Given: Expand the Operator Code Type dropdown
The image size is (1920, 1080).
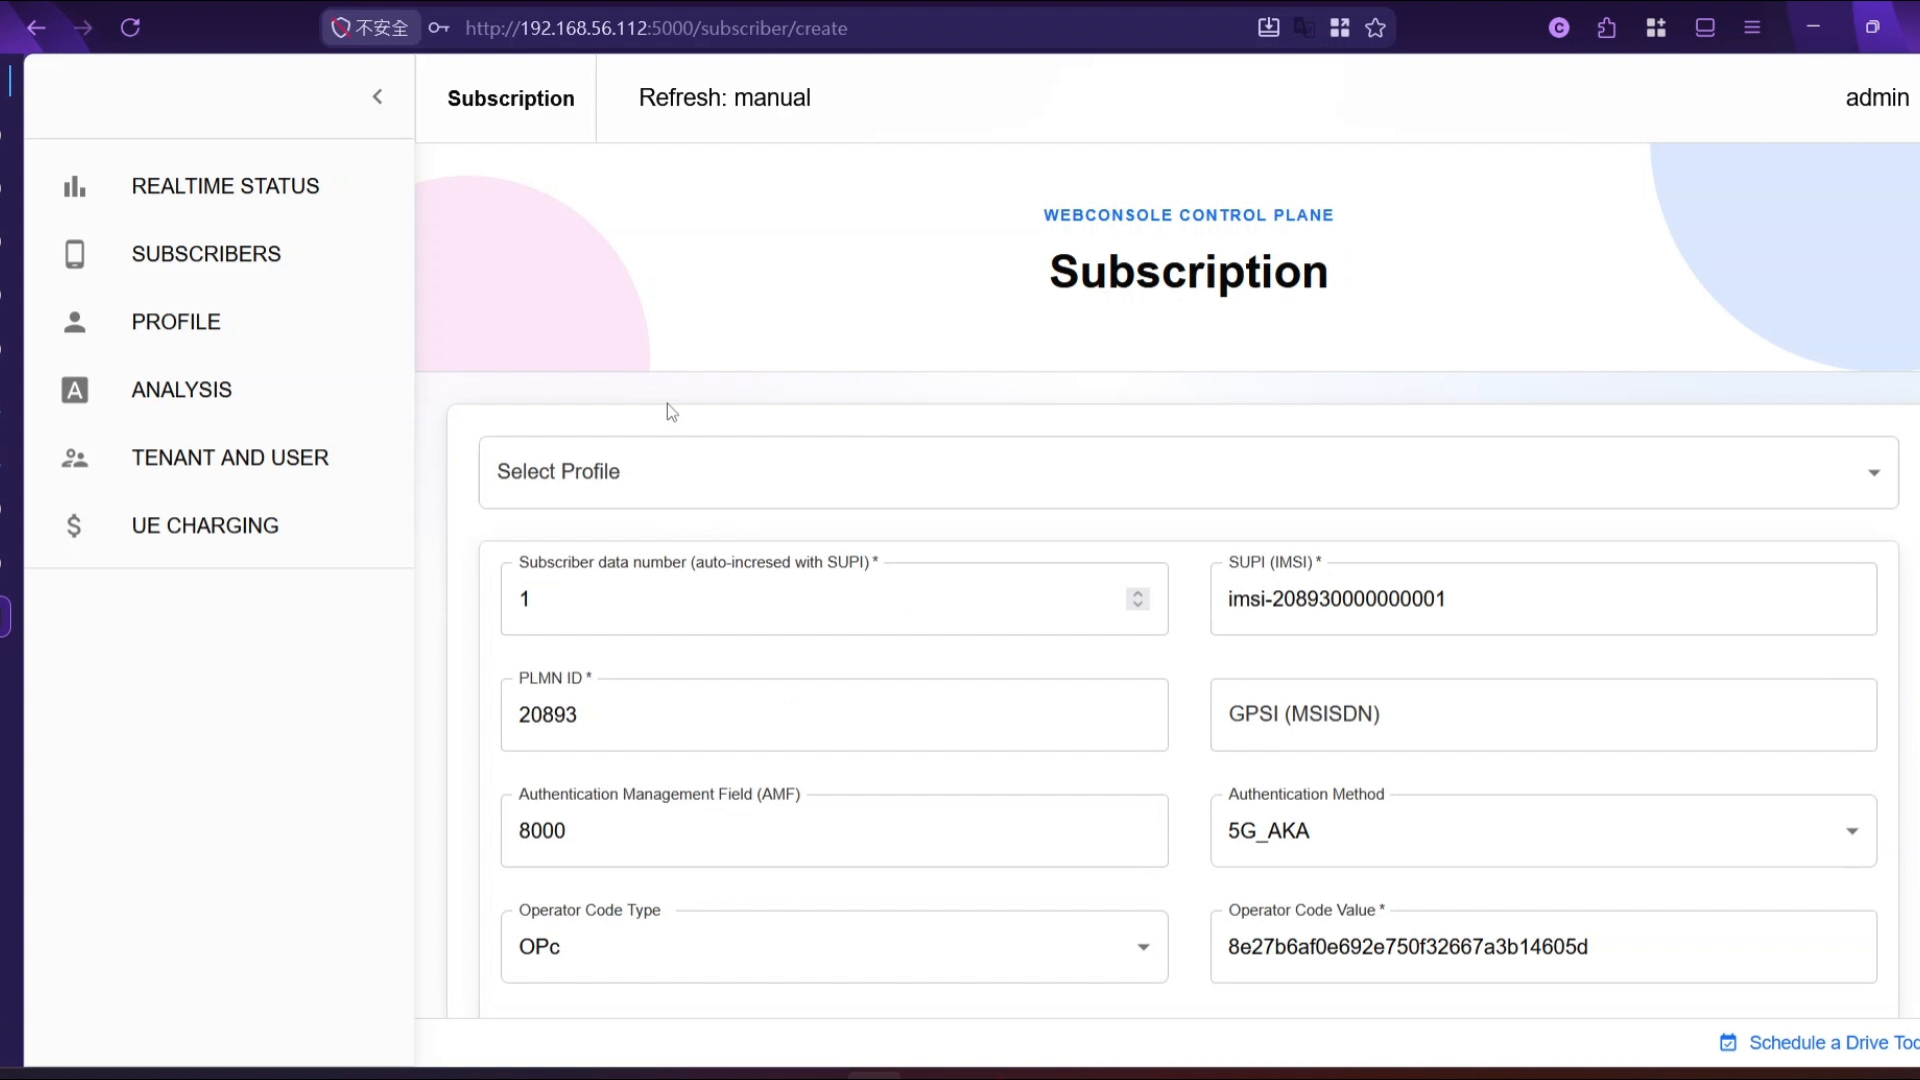Looking at the screenshot, I should [834, 947].
